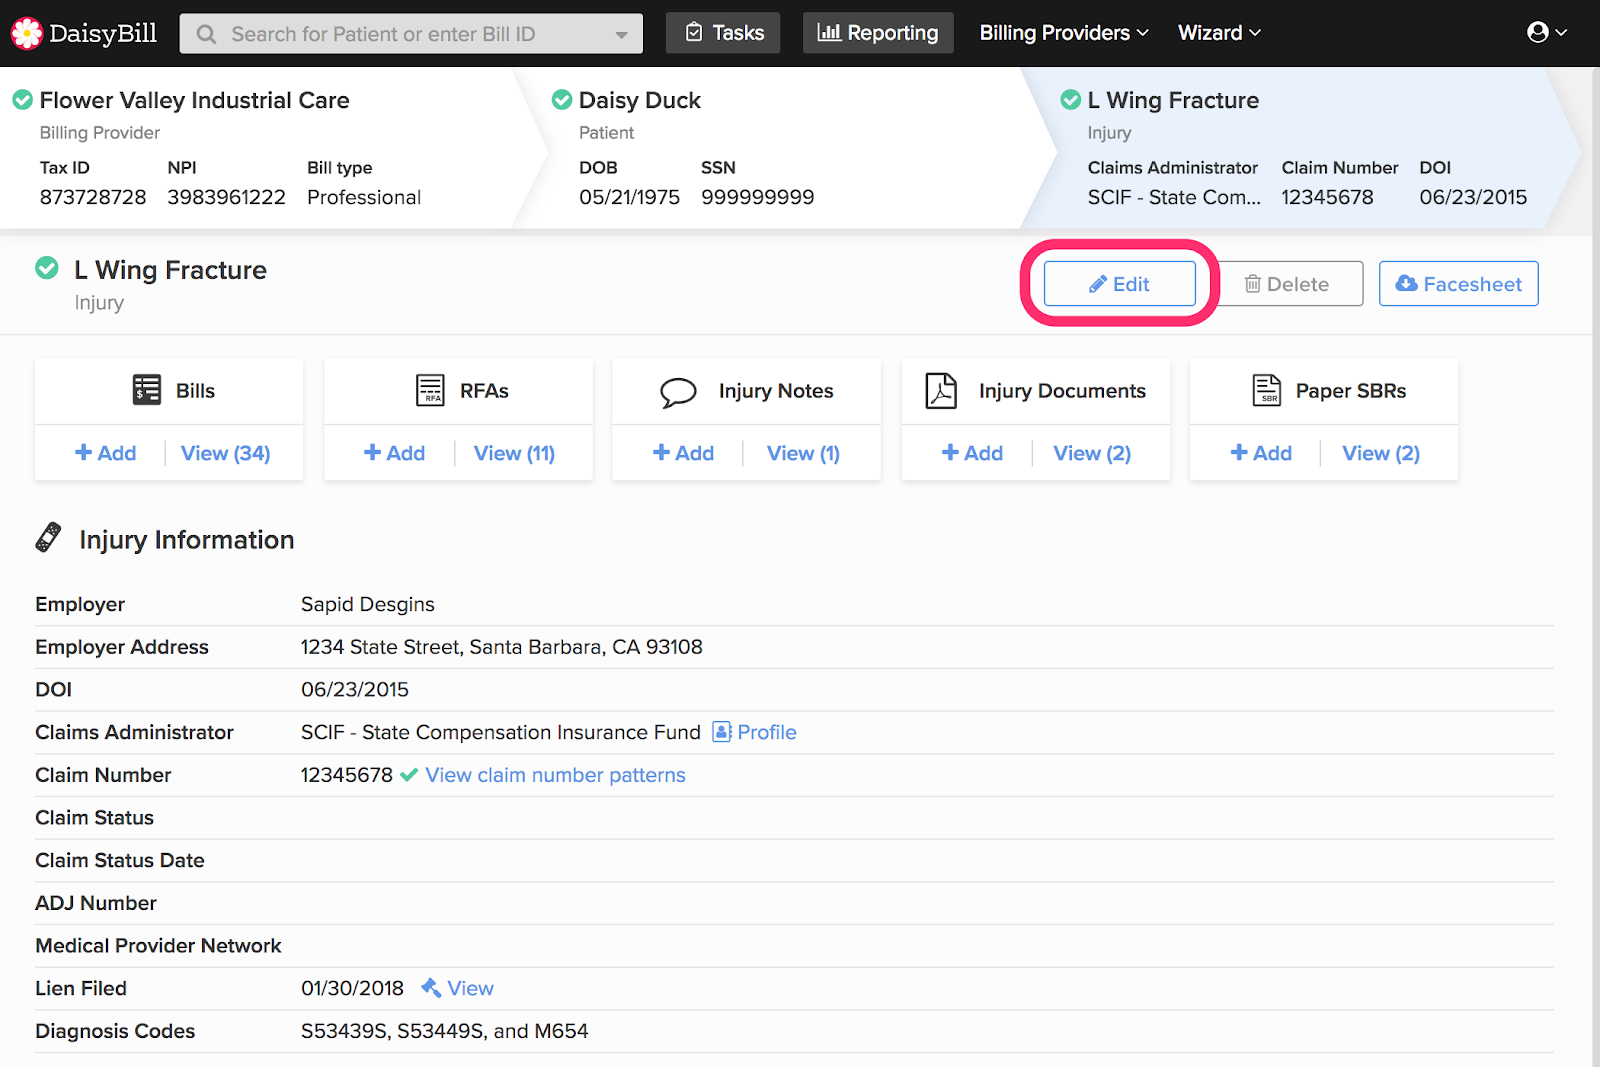Select the L Wing Fracture injury breadcrumb

1173,100
